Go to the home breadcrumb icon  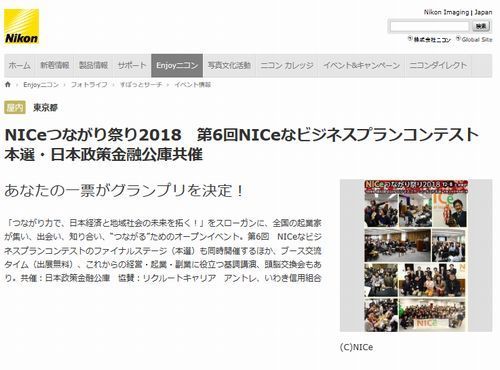pyautogui.click(x=8, y=84)
